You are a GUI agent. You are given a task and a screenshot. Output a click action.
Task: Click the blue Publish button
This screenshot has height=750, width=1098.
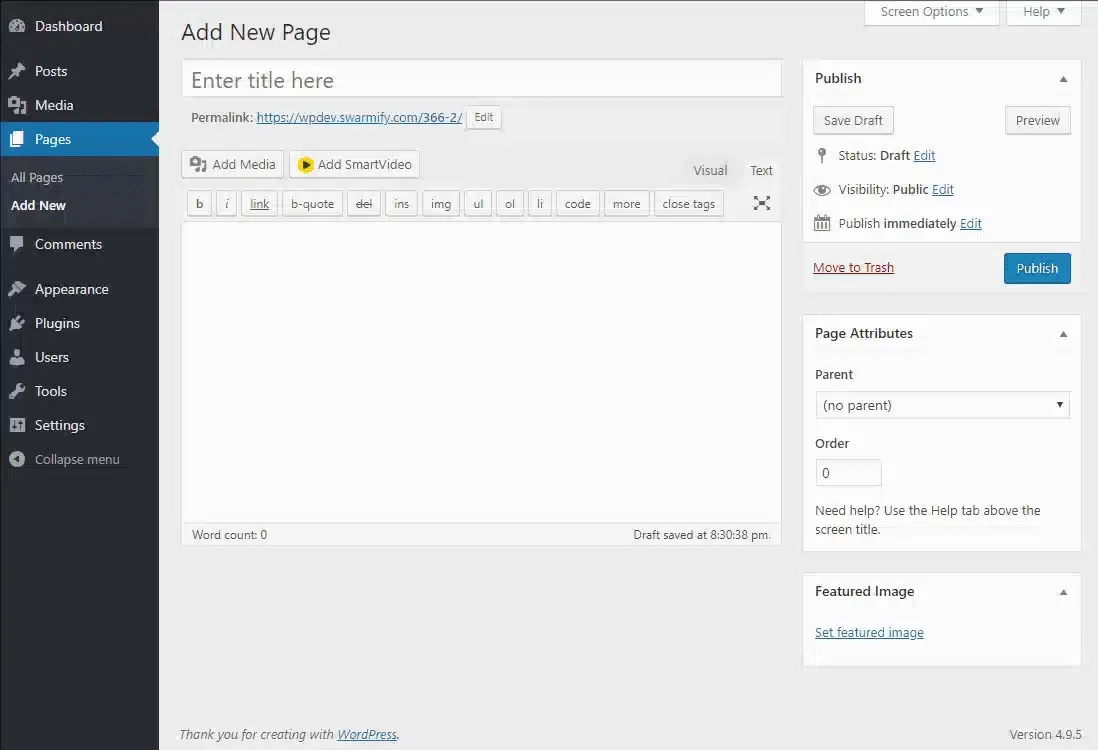coord(1037,268)
